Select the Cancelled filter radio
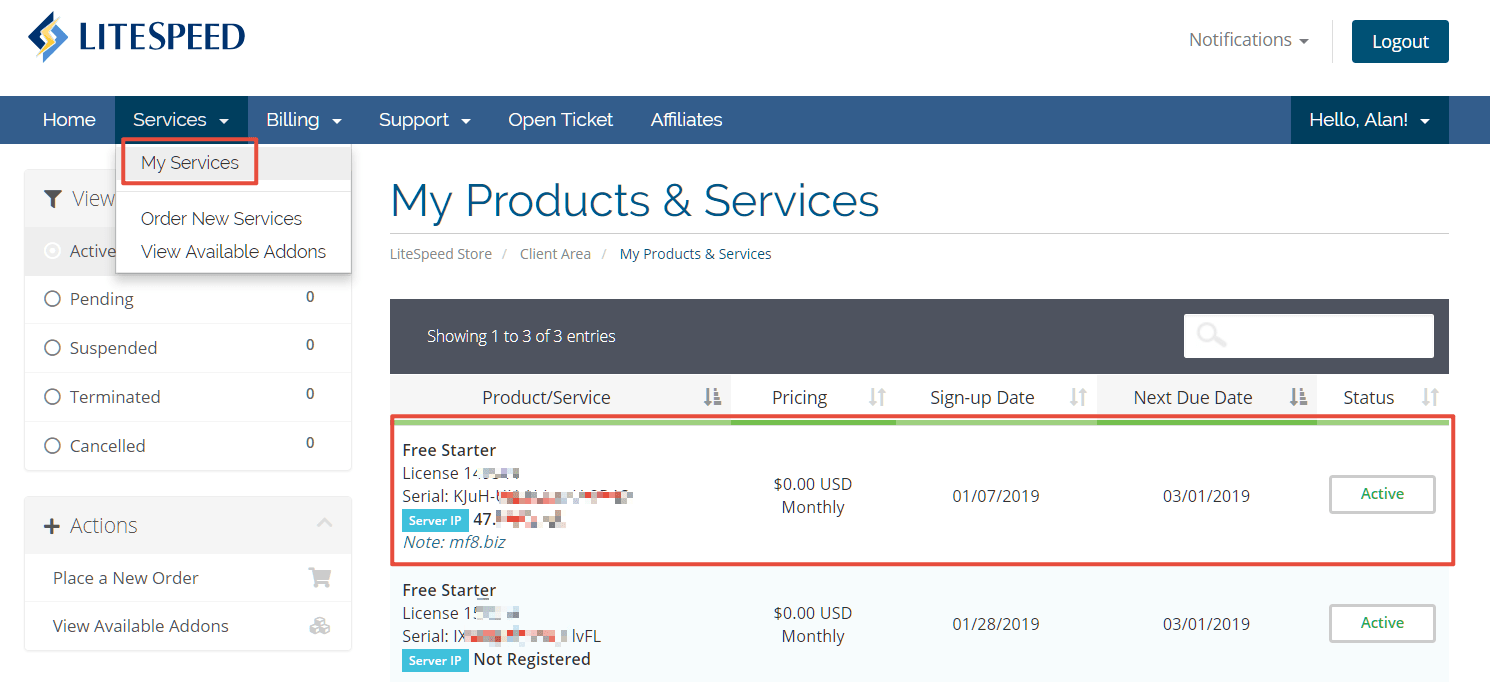The image size is (1490, 682). pyautogui.click(x=53, y=446)
